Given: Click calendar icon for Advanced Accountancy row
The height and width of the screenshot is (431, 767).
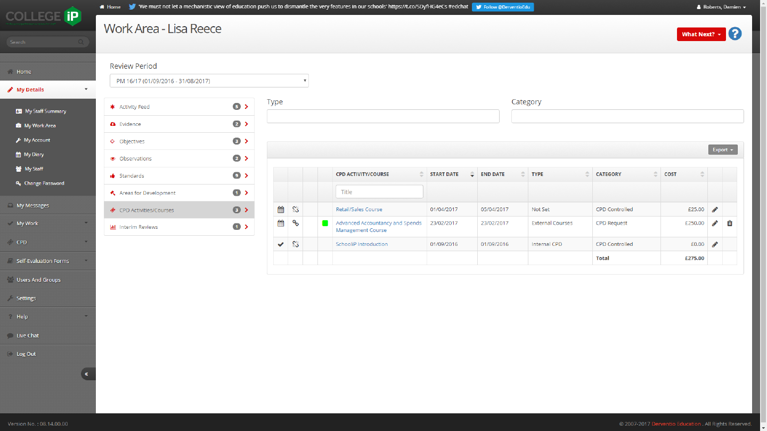Looking at the screenshot, I should [x=280, y=223].
